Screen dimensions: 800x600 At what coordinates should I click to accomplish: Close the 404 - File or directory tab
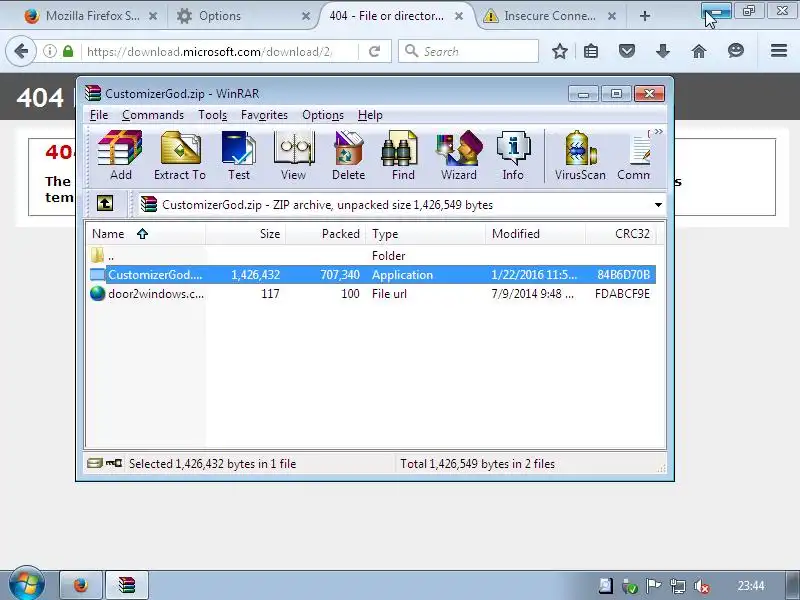click(x=459, y=16)
